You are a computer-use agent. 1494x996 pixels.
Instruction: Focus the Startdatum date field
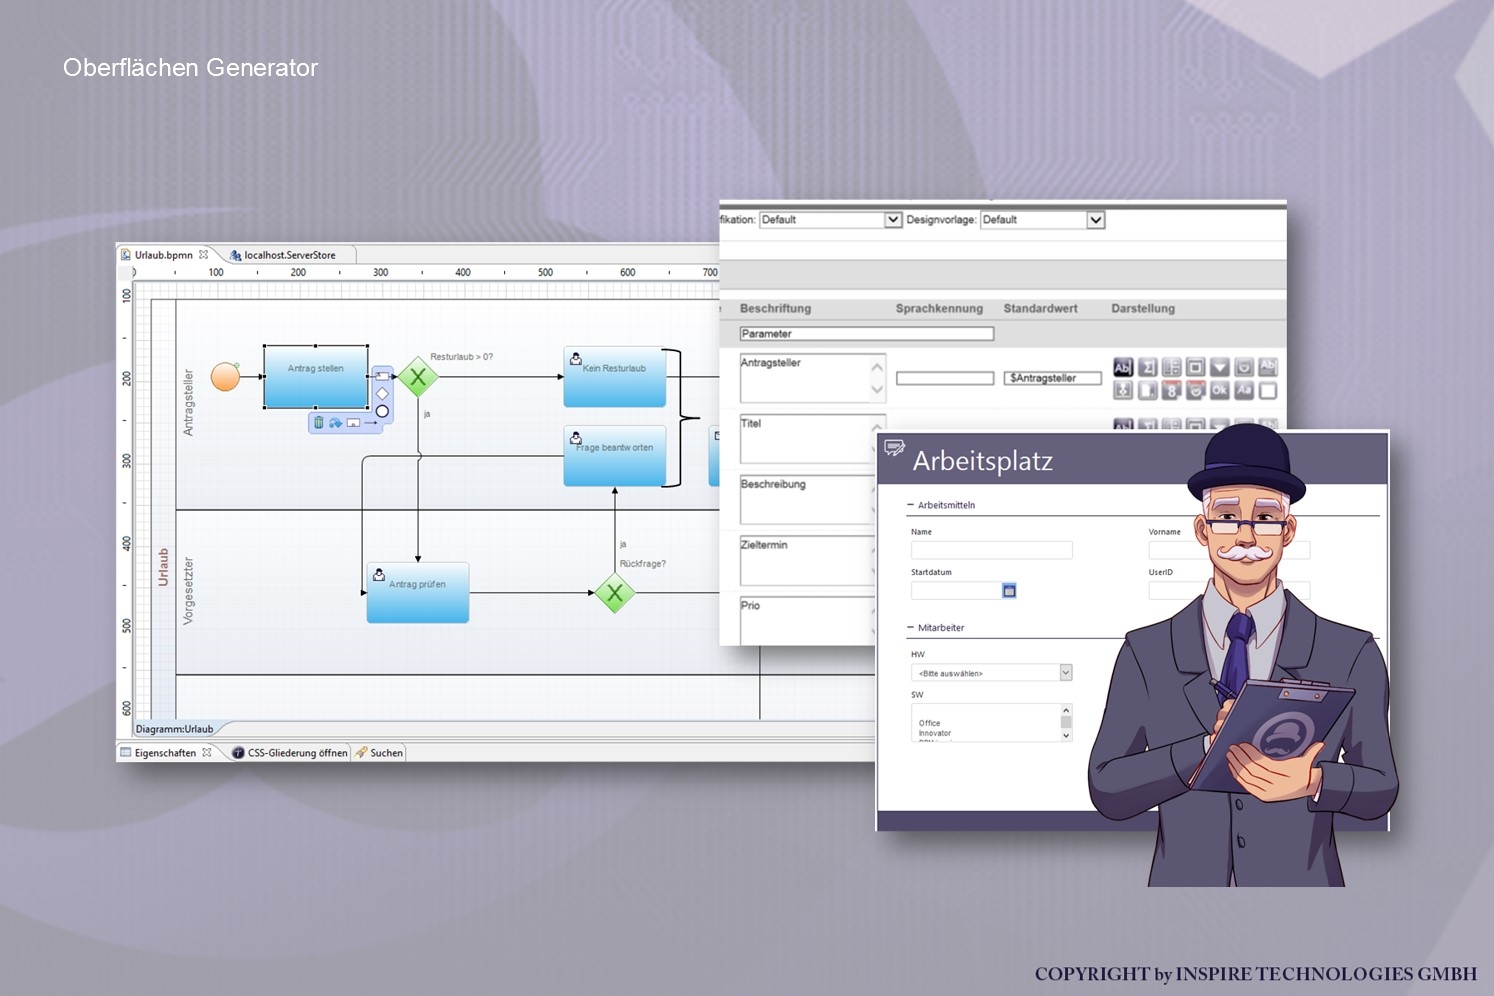[x=956, y=591]
